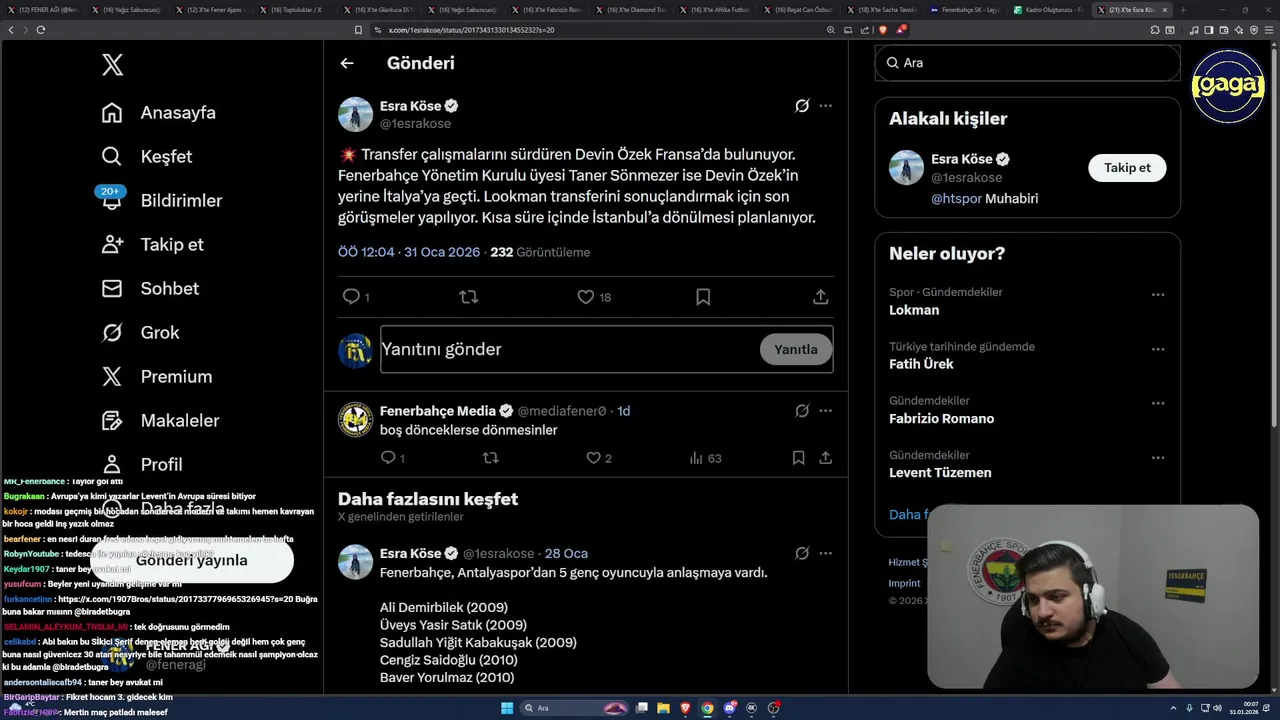
Task: Click the Yanıtla button
Action: [x=796, y=349]
